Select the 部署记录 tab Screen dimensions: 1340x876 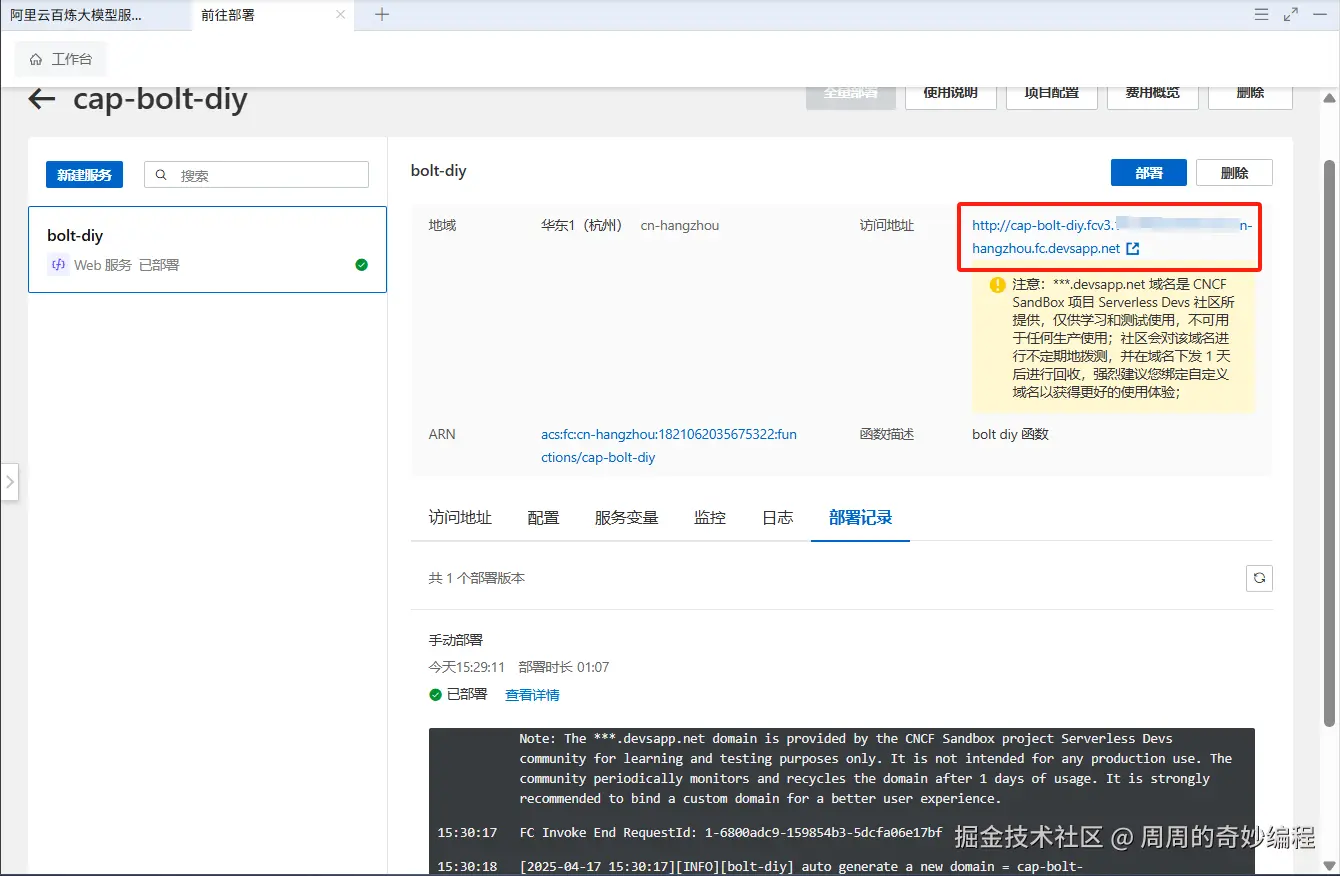pyautogui.click(x=860, y=517)
